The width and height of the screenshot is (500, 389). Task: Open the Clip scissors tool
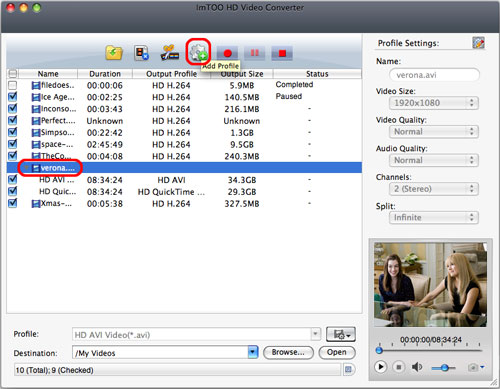point(170,53)
